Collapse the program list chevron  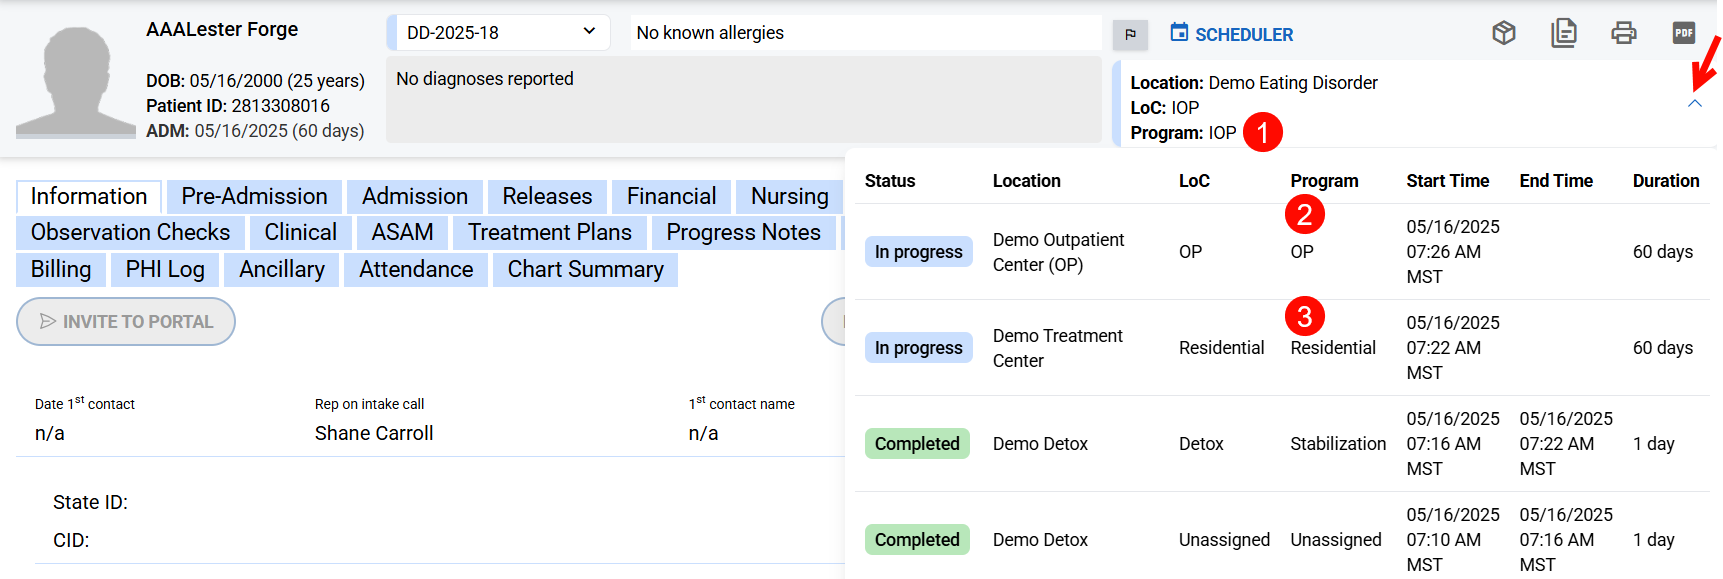[1694, 103]
